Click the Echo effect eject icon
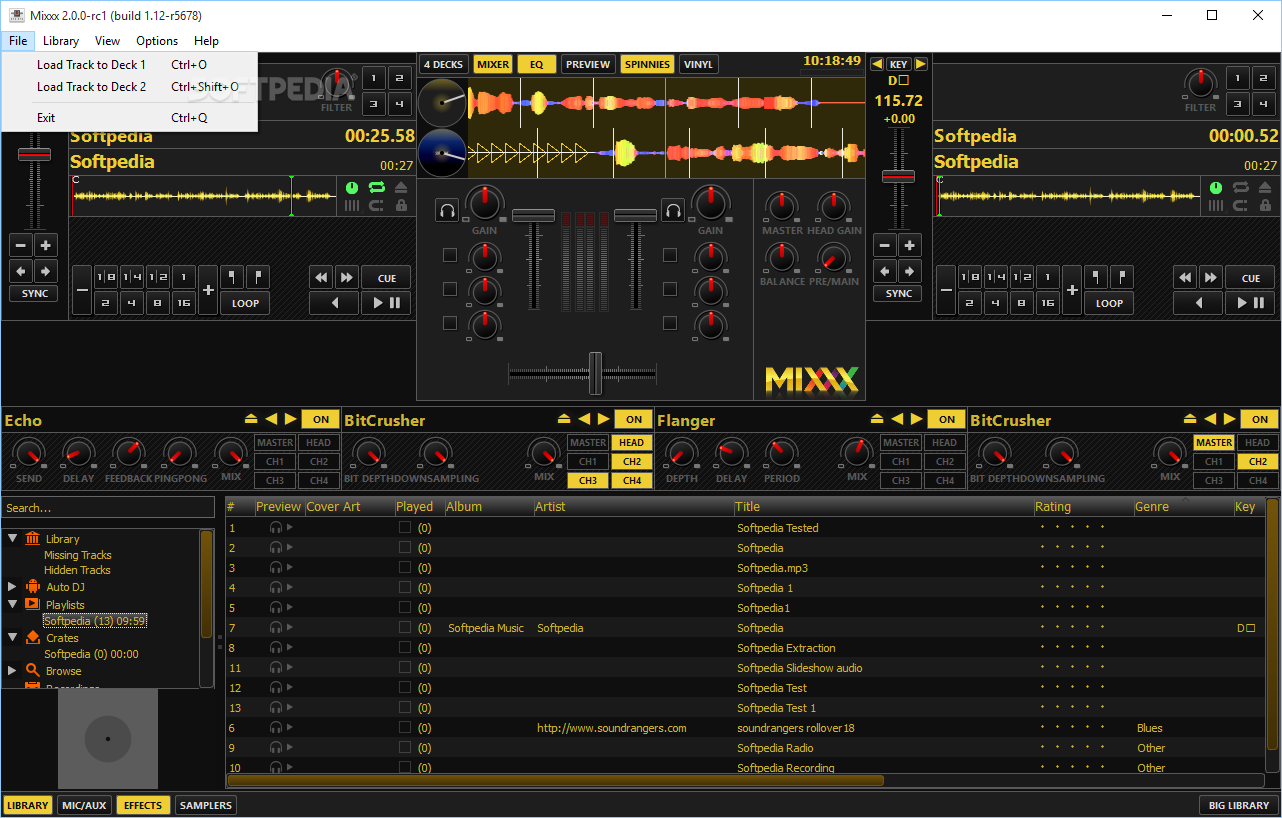Viewport: 1282px width, 818px height. pyautogui.click(x=251, y=419)
